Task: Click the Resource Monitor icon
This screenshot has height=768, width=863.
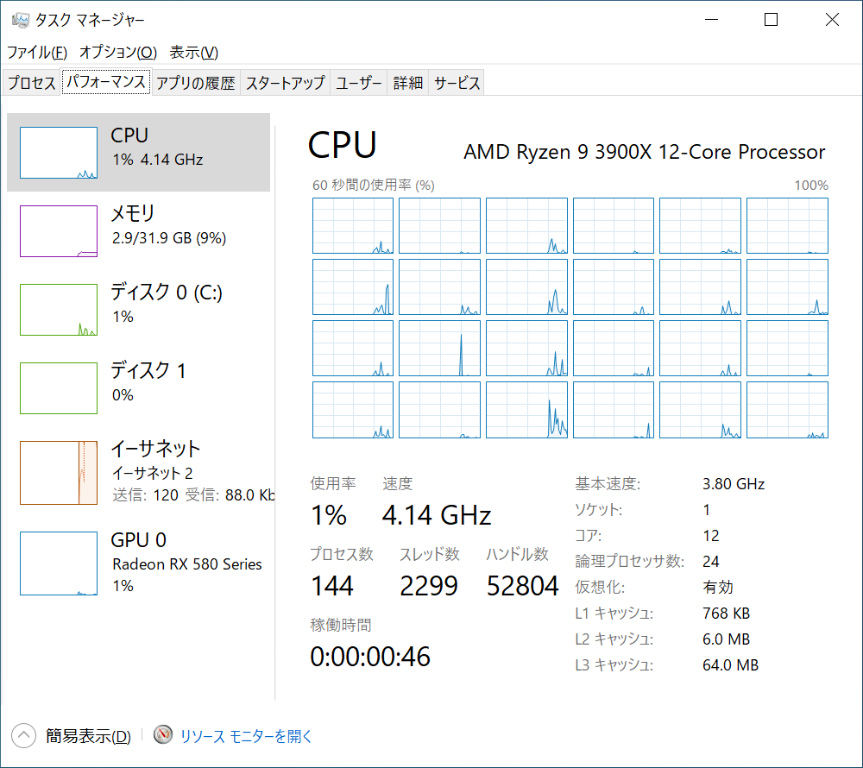Action: click(163, 736)
